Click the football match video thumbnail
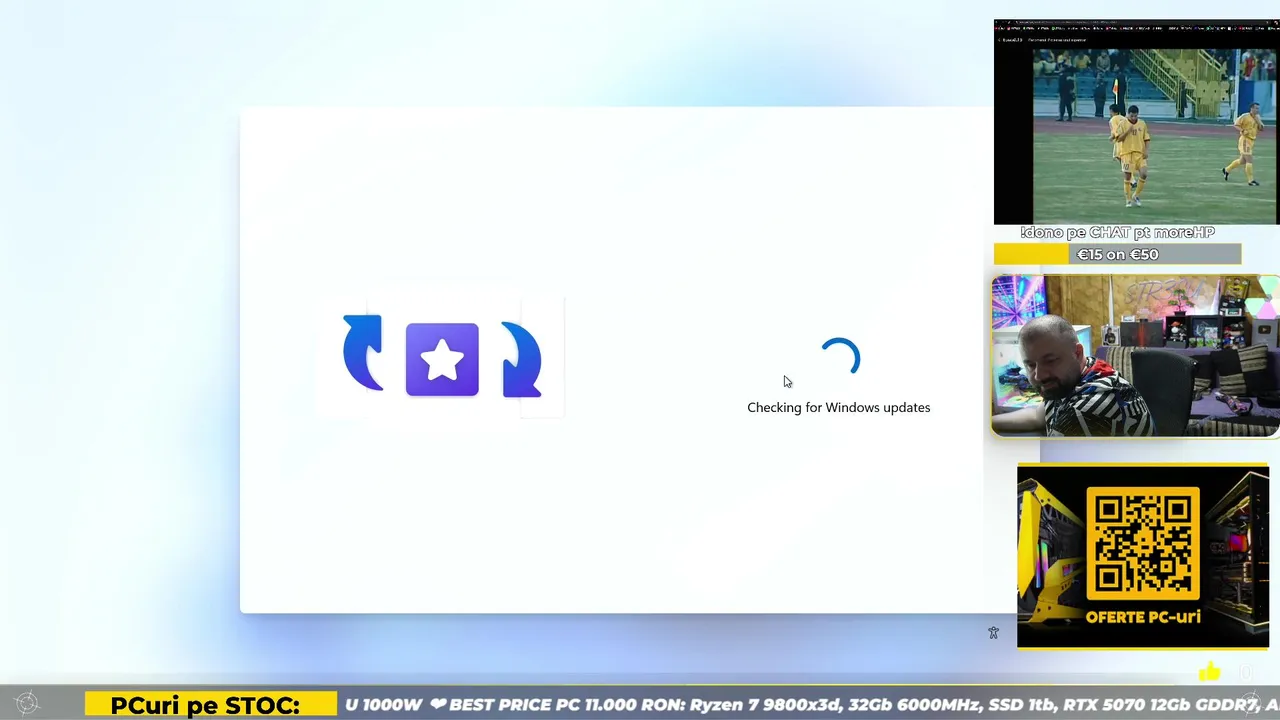Viewport: 1280px width, 720px height. pos(1137,122)
